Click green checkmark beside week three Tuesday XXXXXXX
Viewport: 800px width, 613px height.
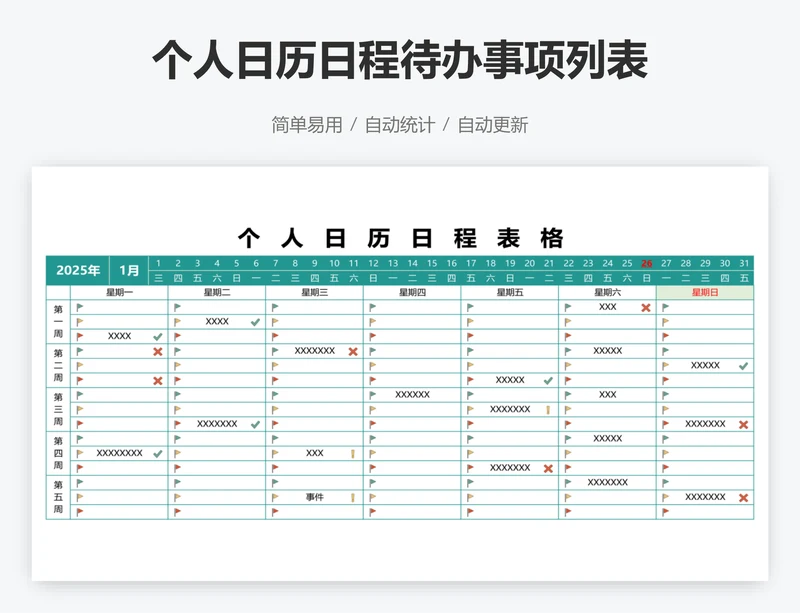point(256,425)
